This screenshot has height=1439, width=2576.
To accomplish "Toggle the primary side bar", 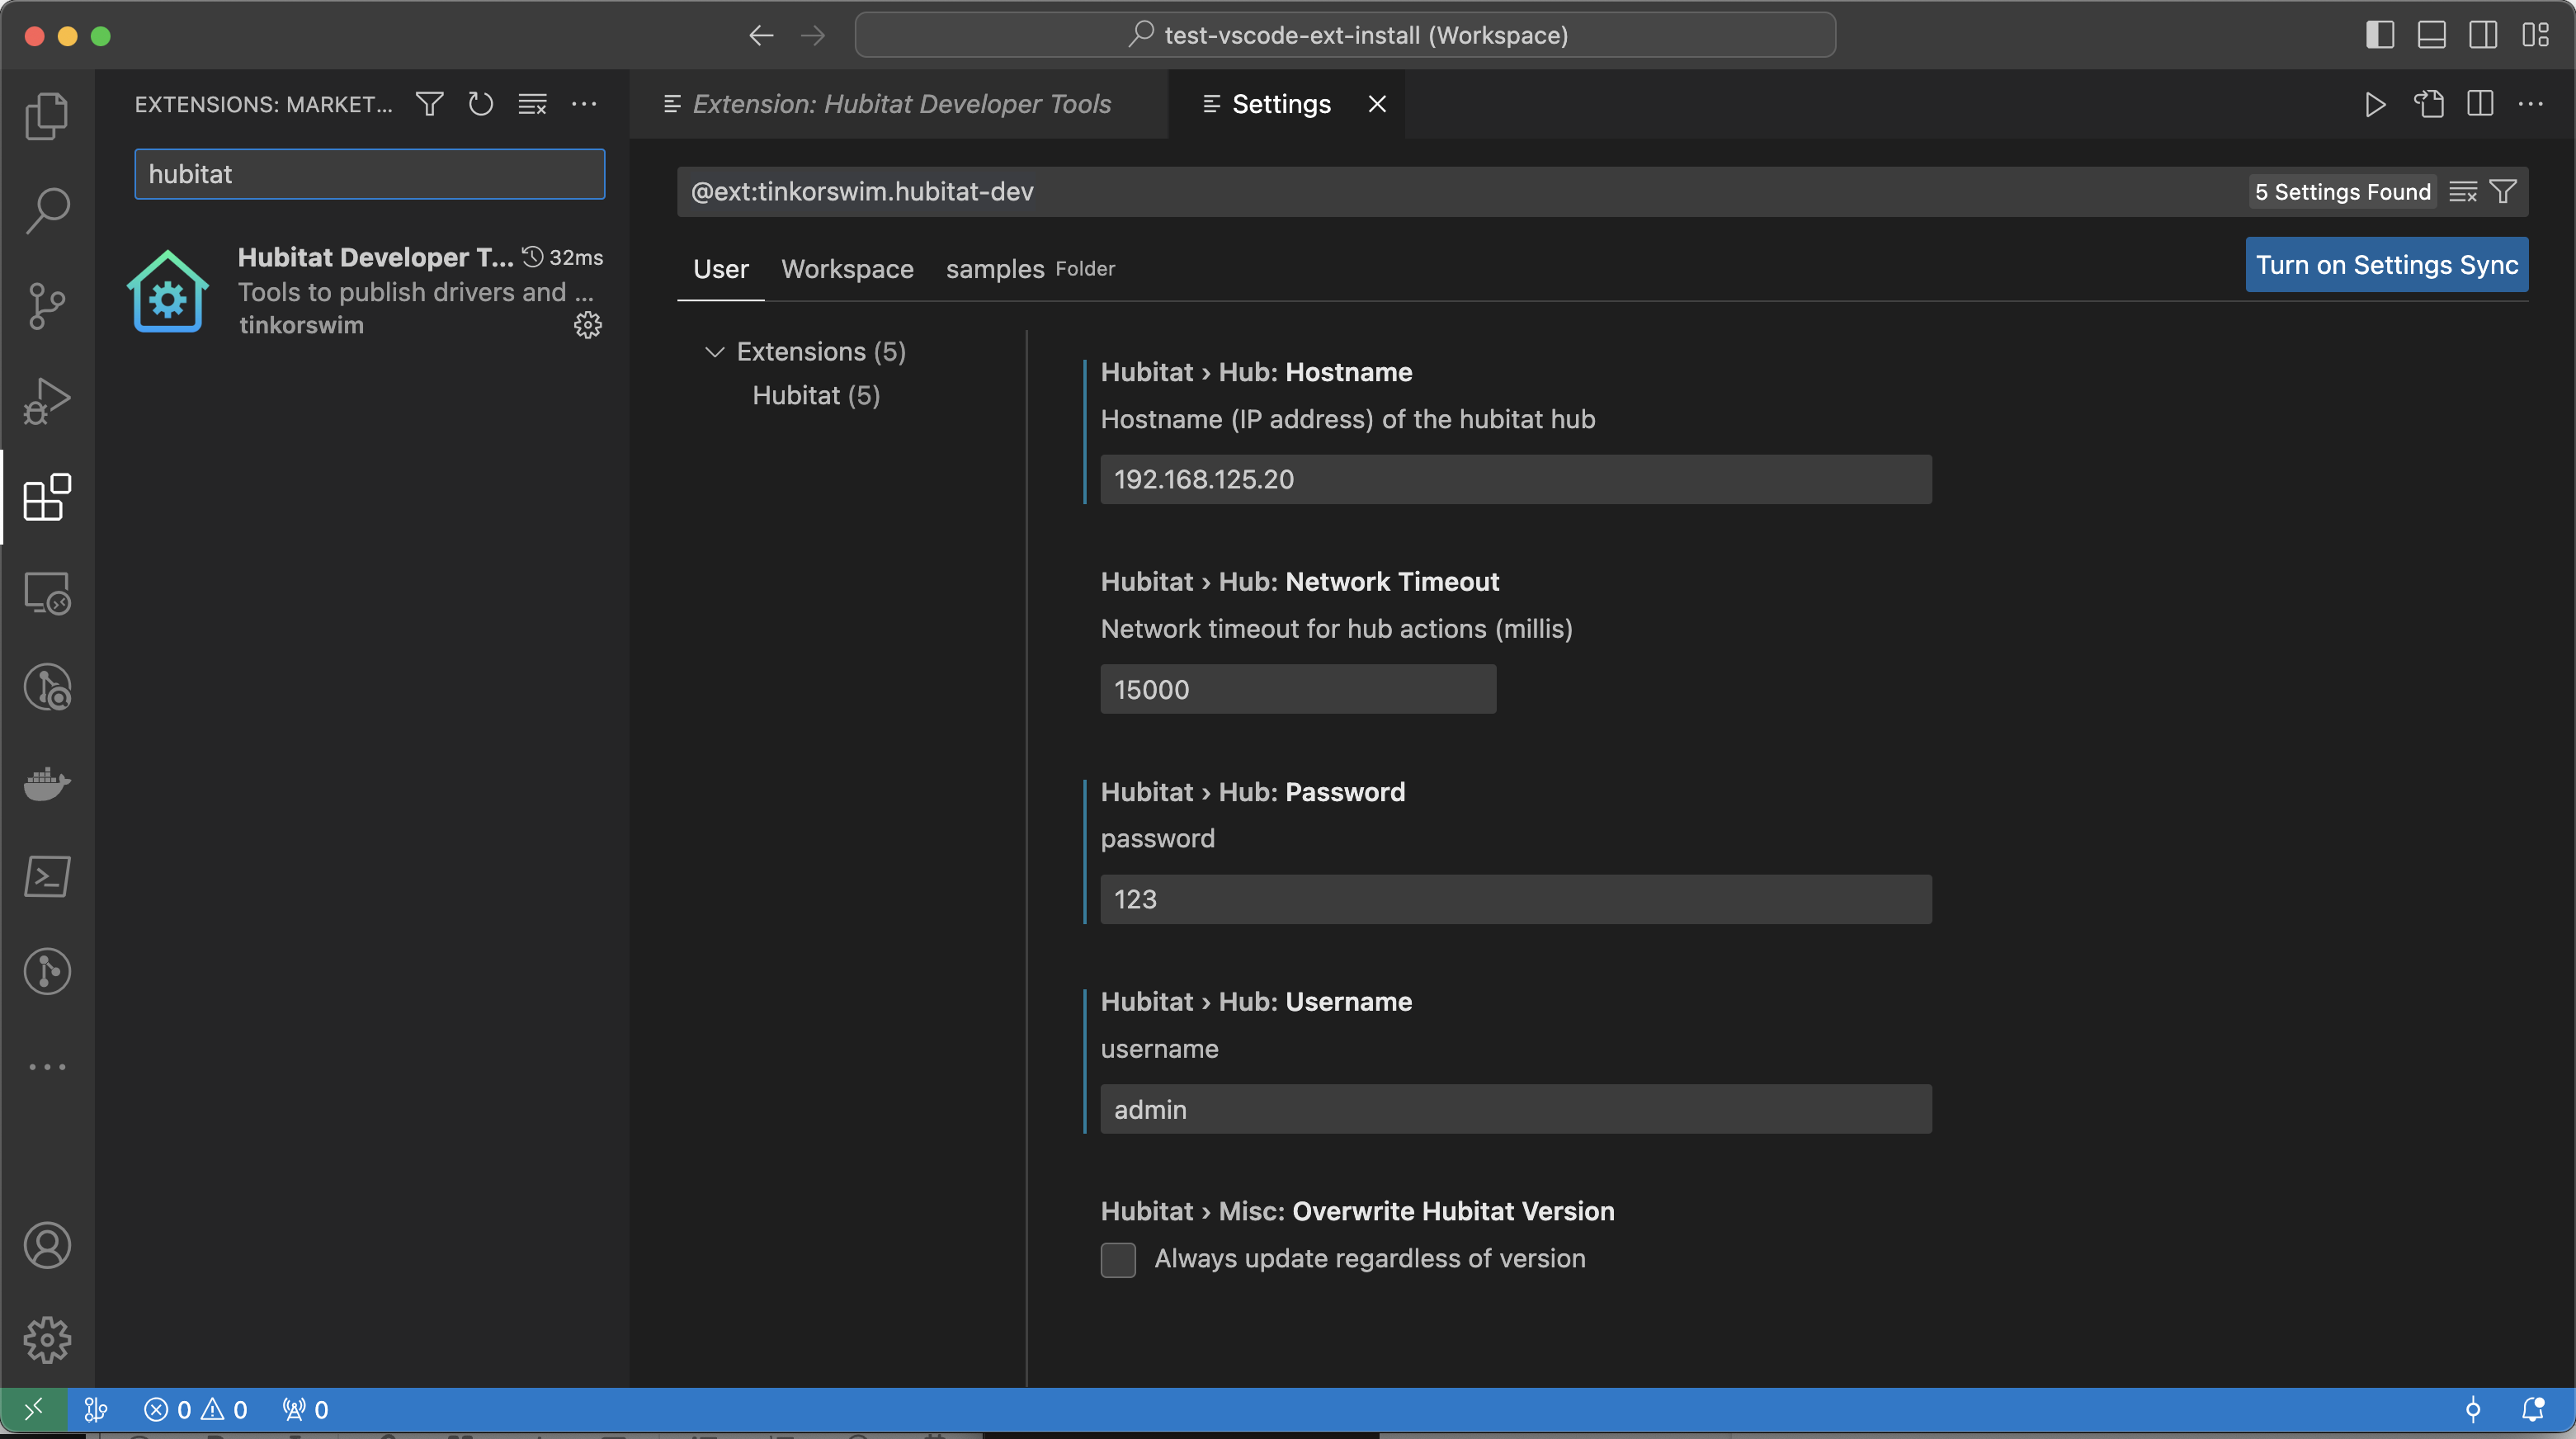I will (2380, 35).
